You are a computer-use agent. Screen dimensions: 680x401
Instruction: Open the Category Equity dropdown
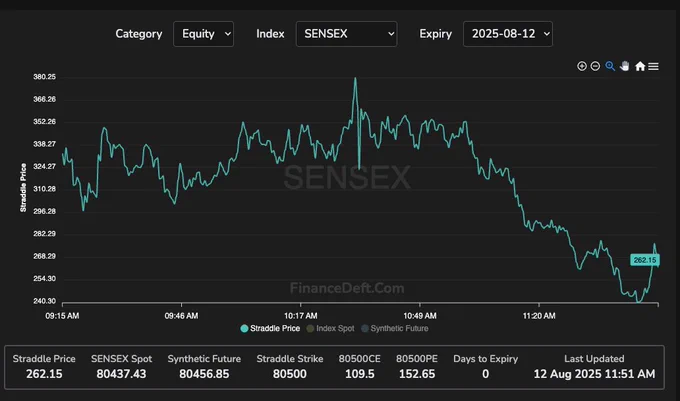[203, 34]
